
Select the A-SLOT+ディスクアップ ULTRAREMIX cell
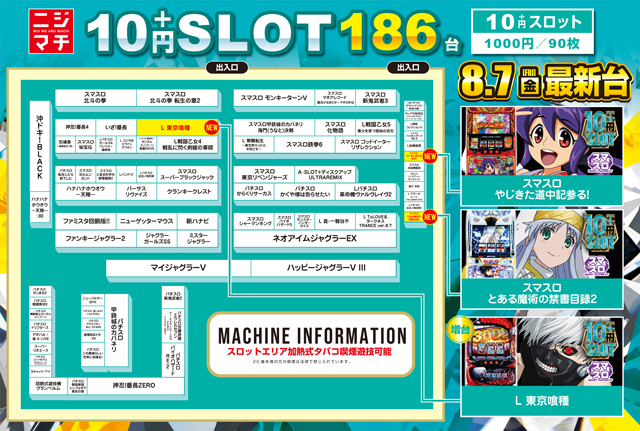click(324, 174)
